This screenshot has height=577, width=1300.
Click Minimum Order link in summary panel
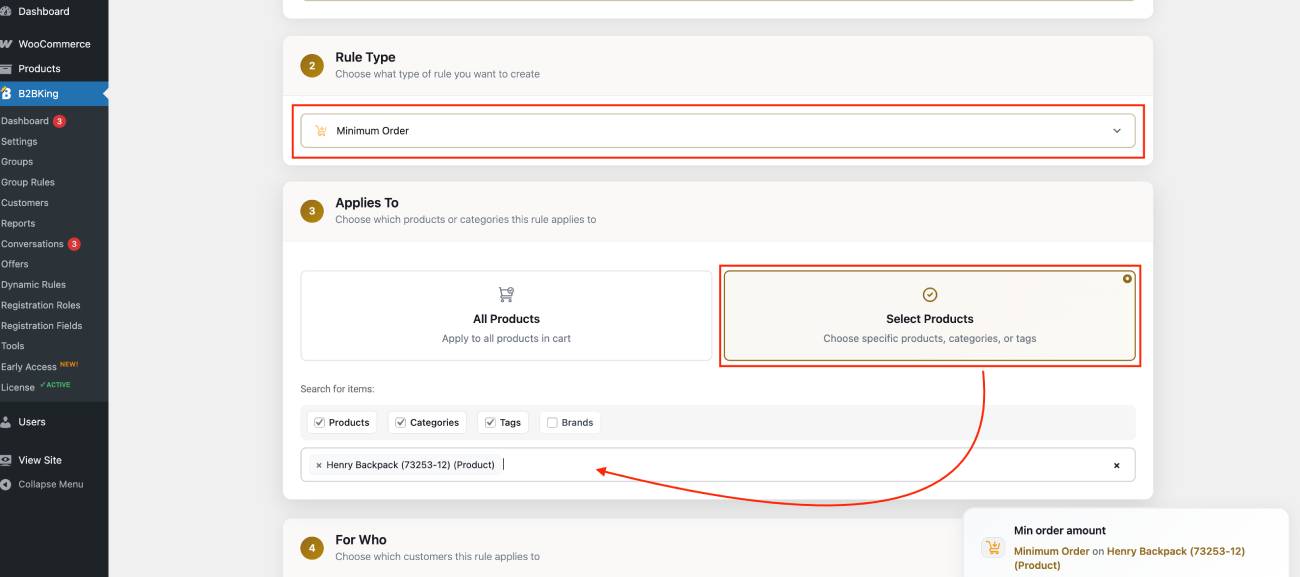pyautogui.click(x=1051, y=551)
